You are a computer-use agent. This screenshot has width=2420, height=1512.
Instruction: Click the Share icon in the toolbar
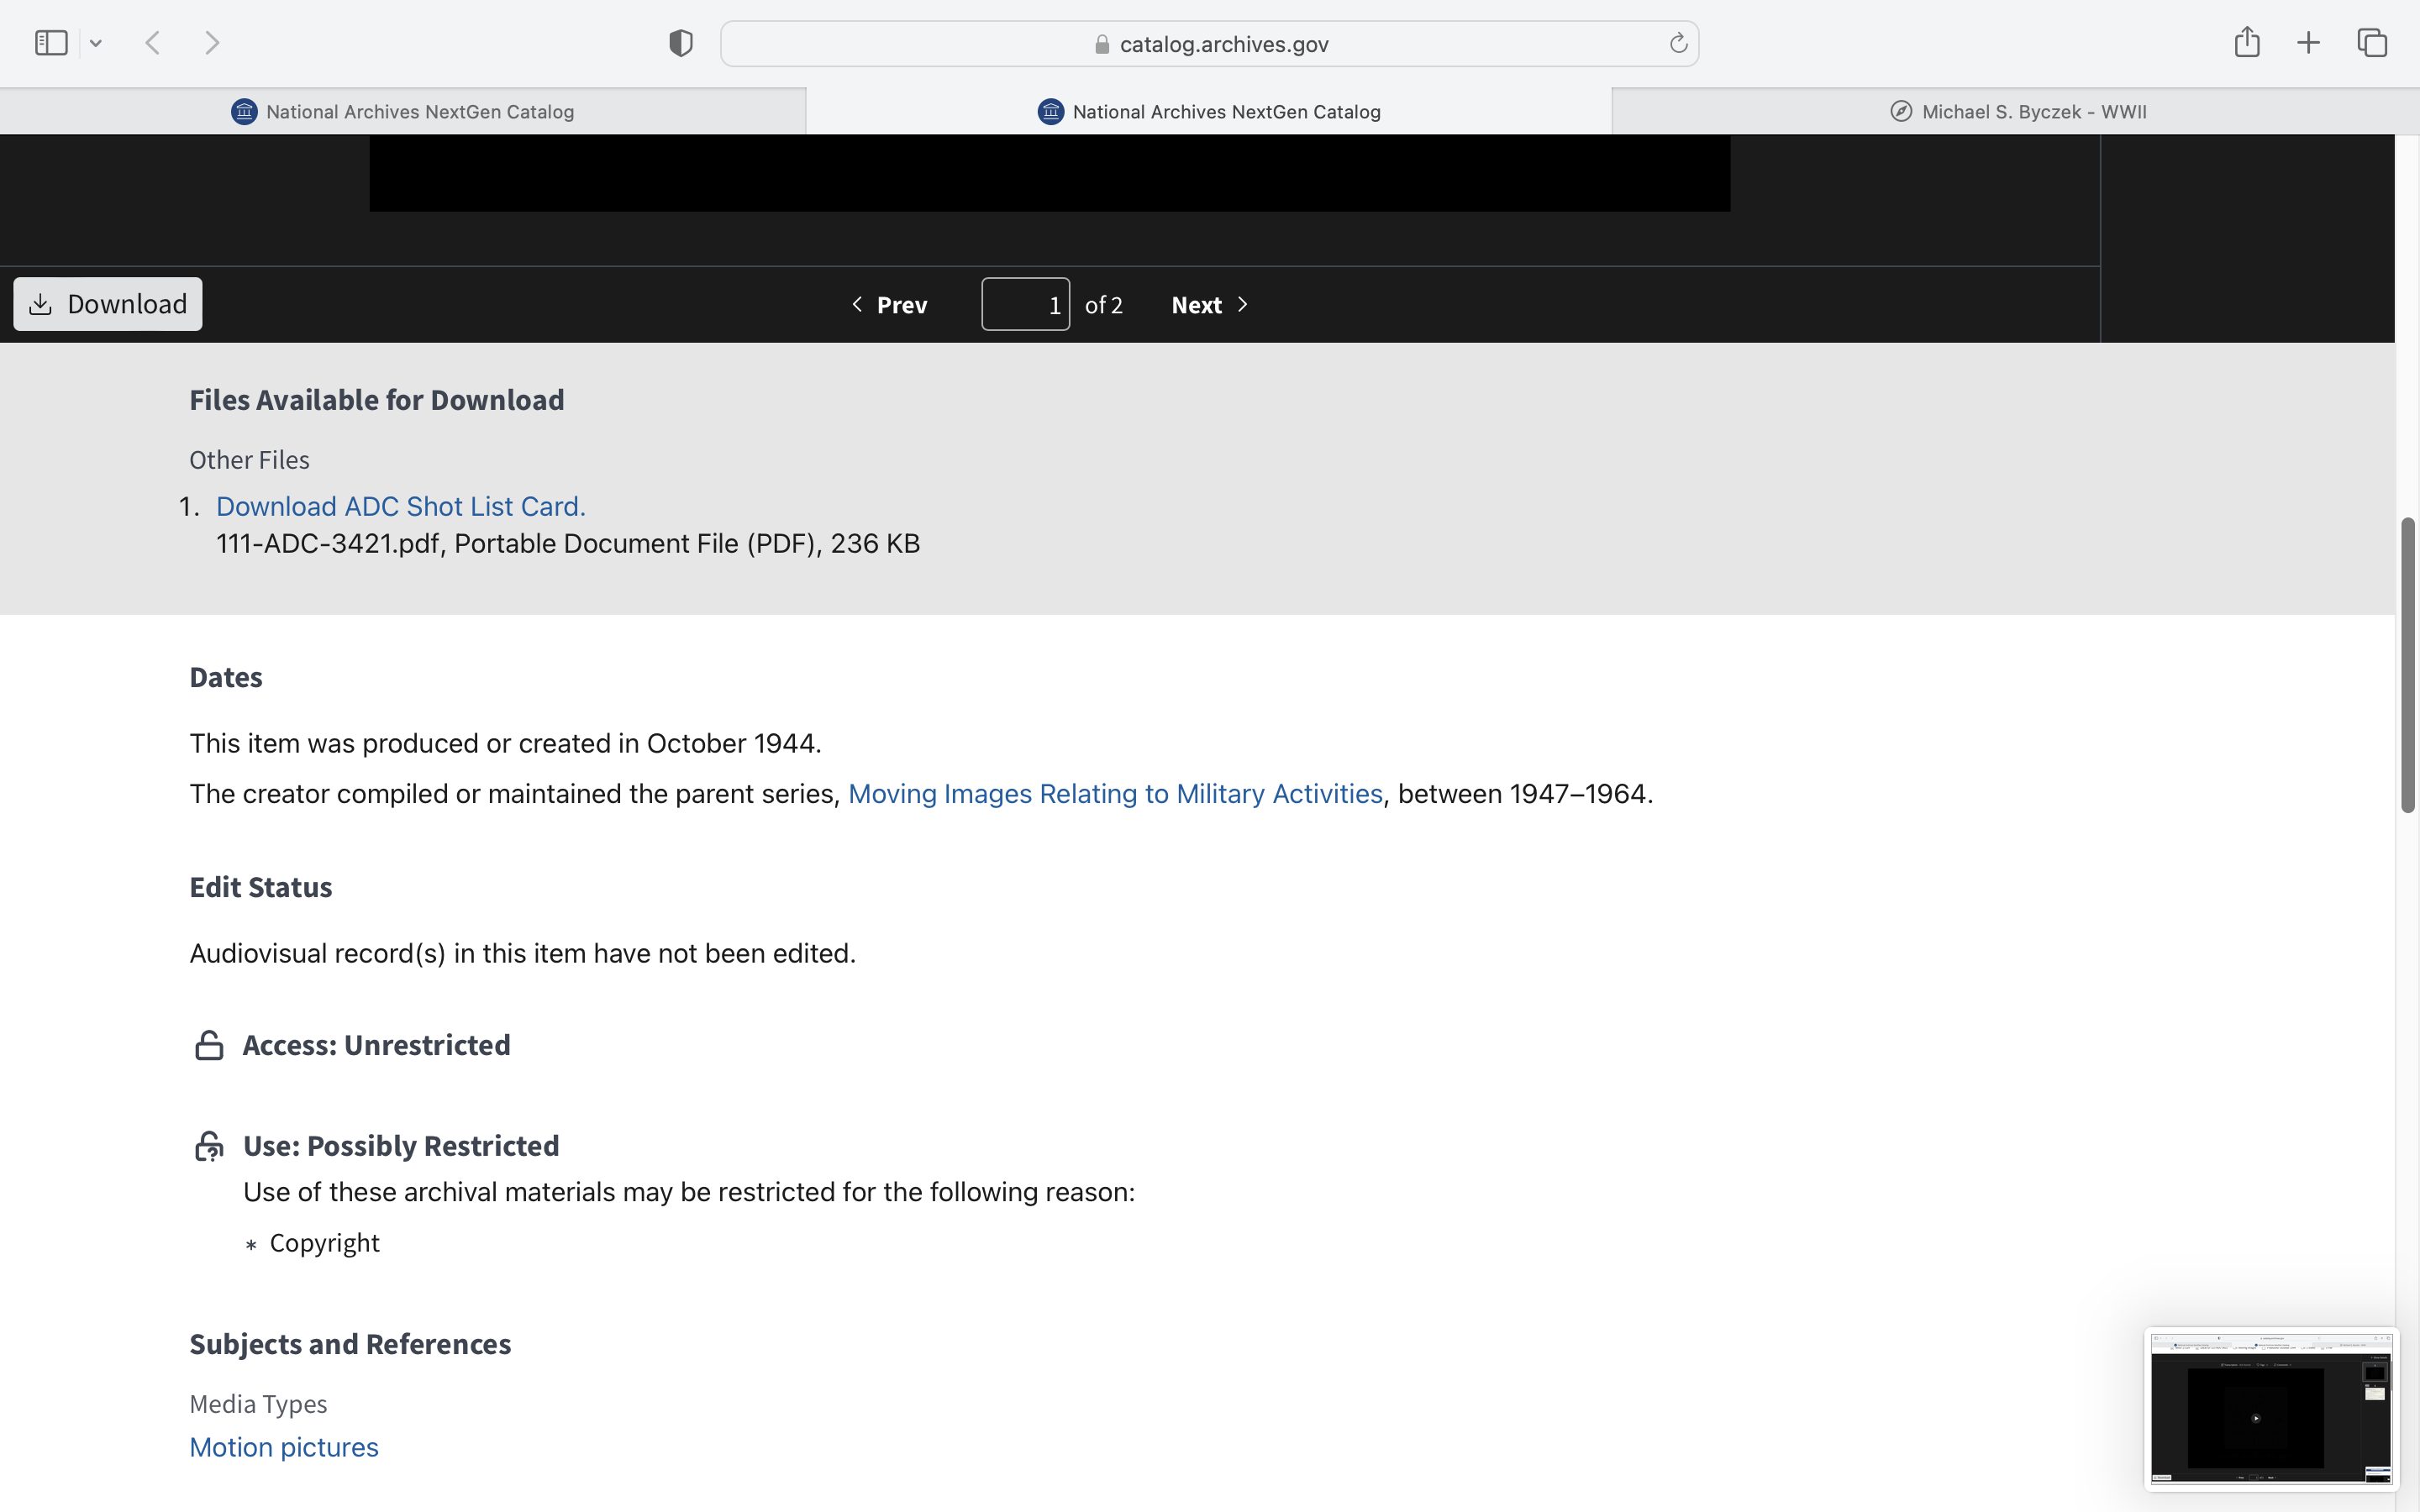coord(2247,42)
